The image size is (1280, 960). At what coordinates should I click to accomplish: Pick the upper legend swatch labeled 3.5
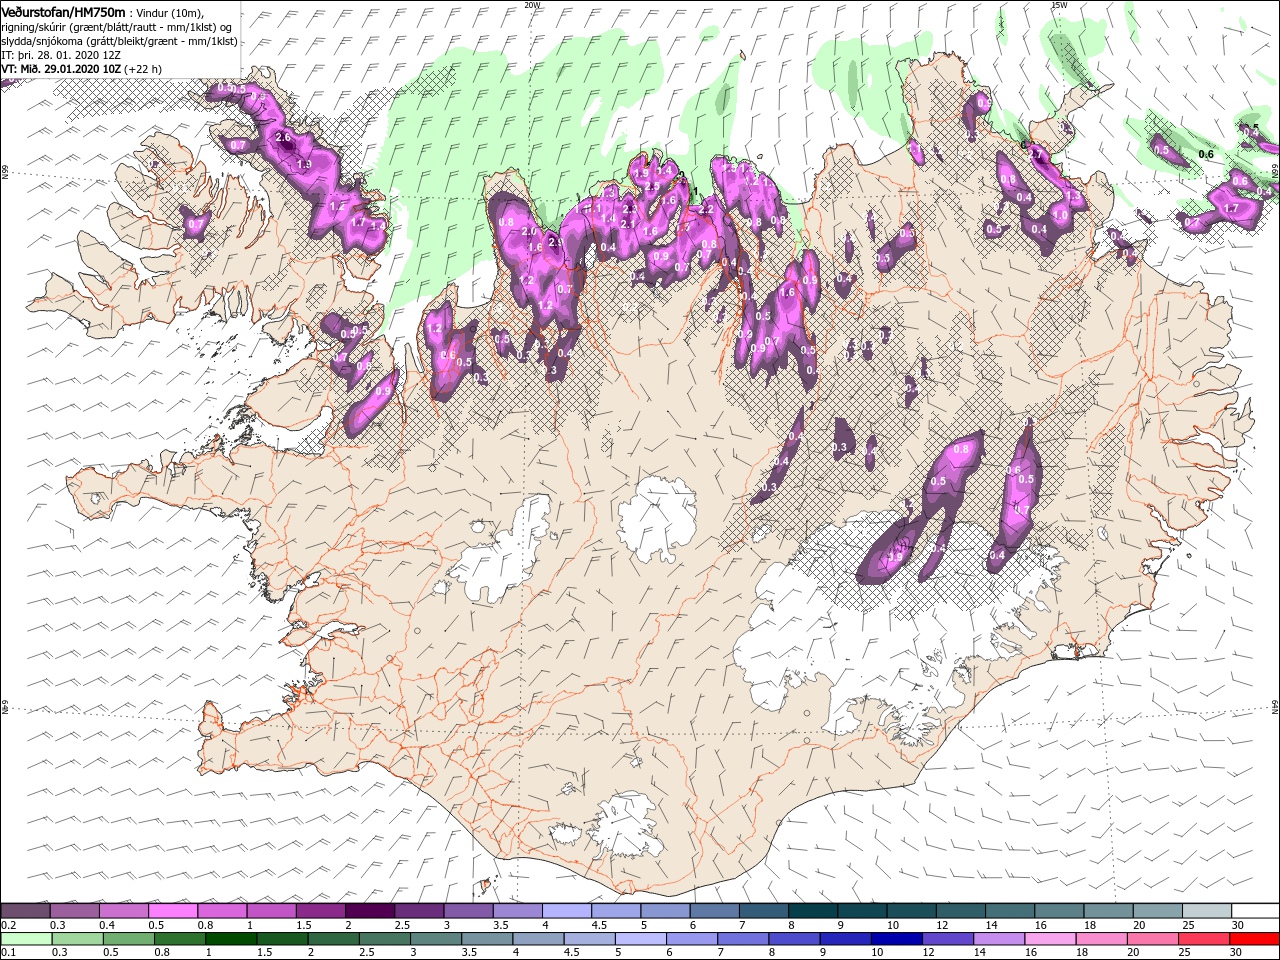tap(518, 911)
